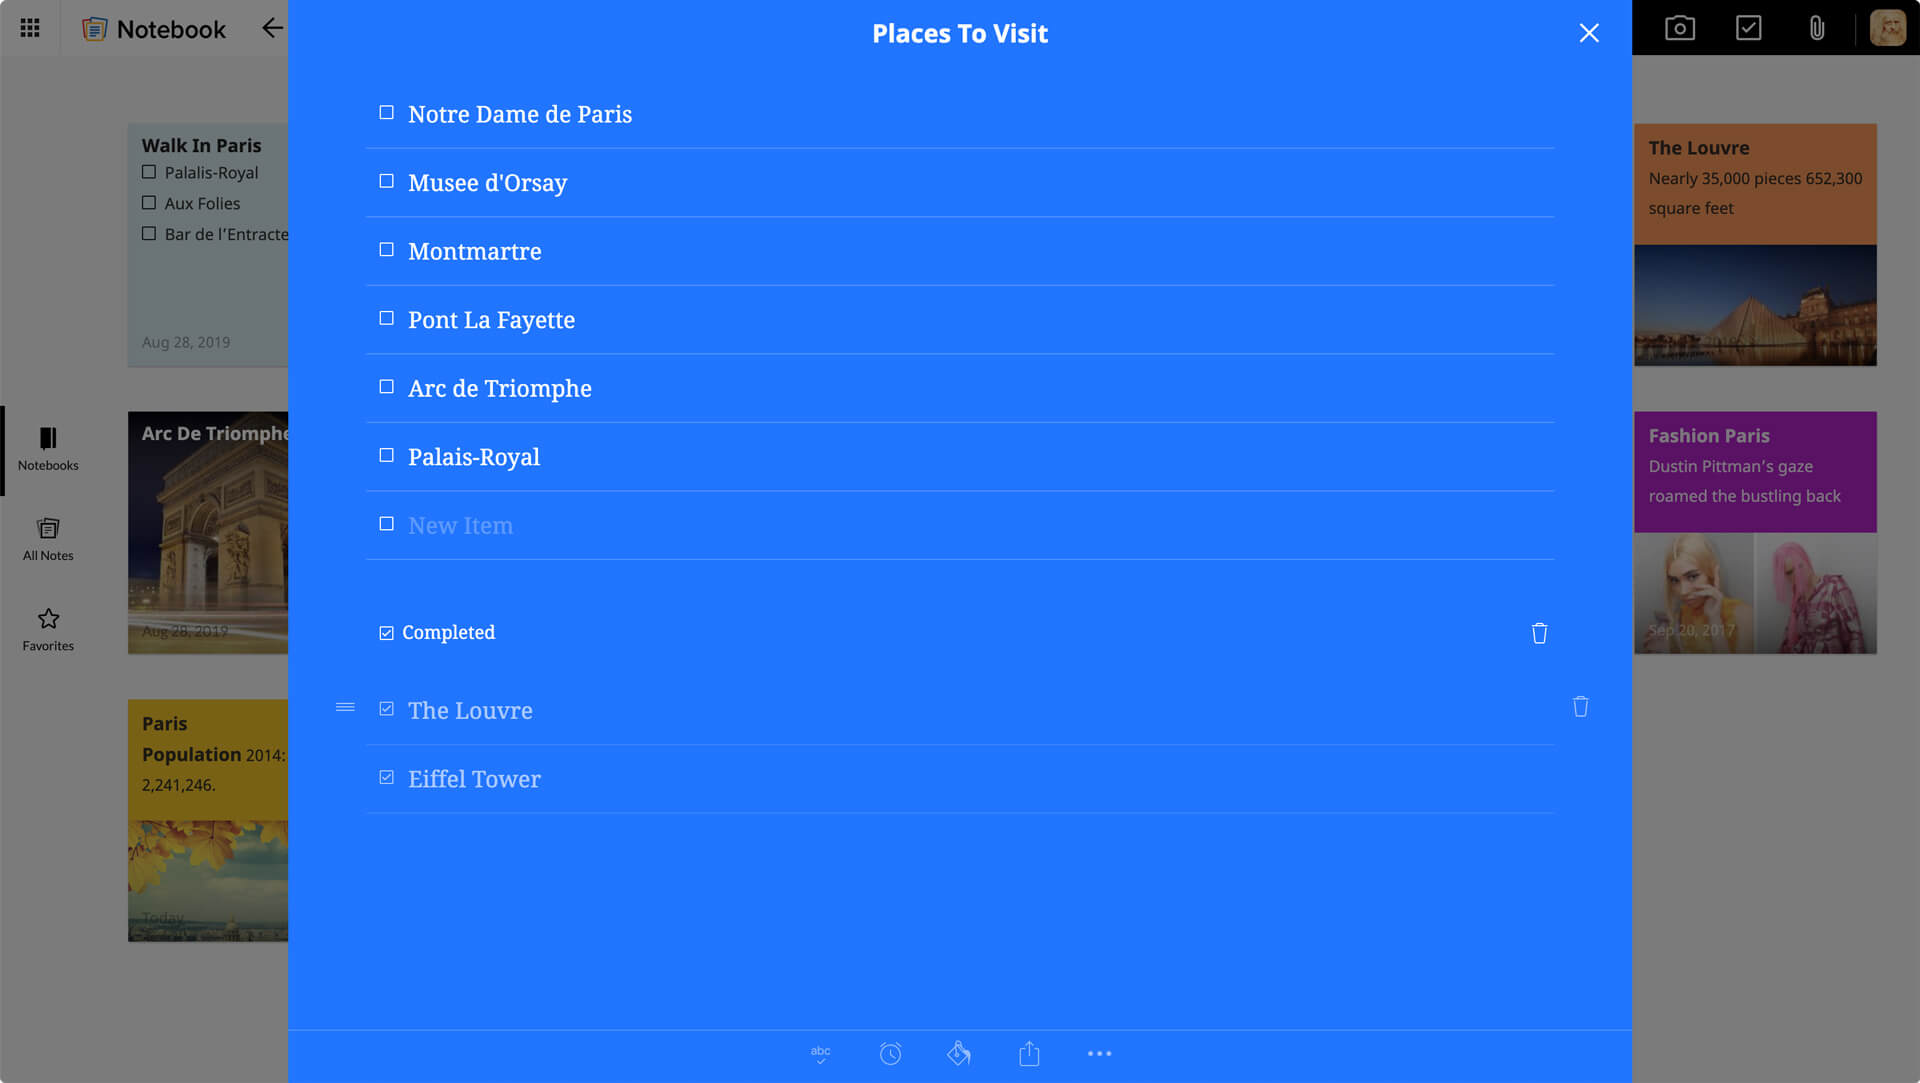
Task: Expand the Completed section
Action: 447,632
